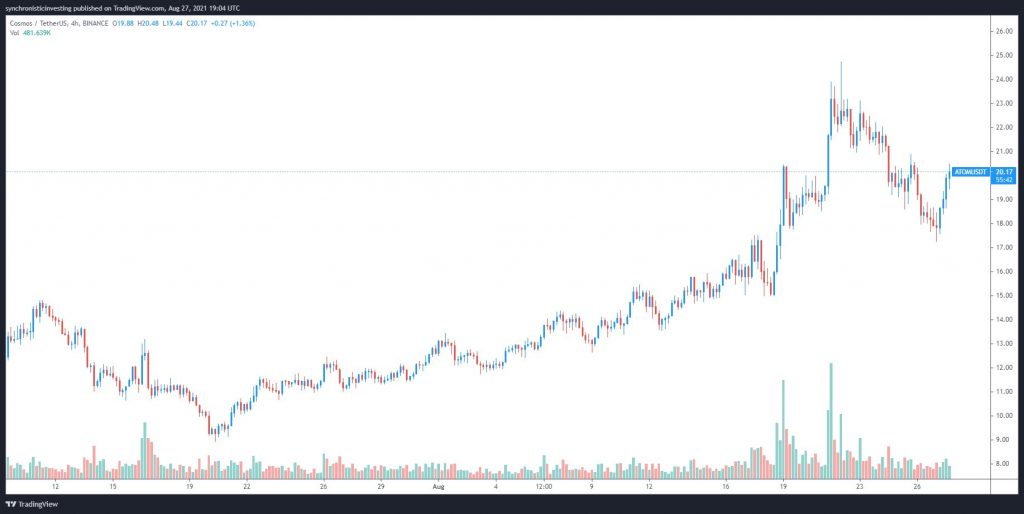Viewport: 1024px width, 514px height.
Task: Click the 8.00 level on the price axis
Action: (1002, 464)
